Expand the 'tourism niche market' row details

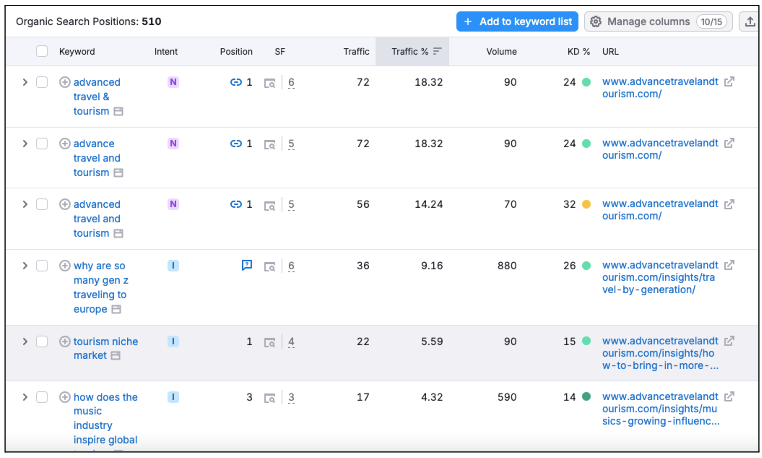pos(25,341)
